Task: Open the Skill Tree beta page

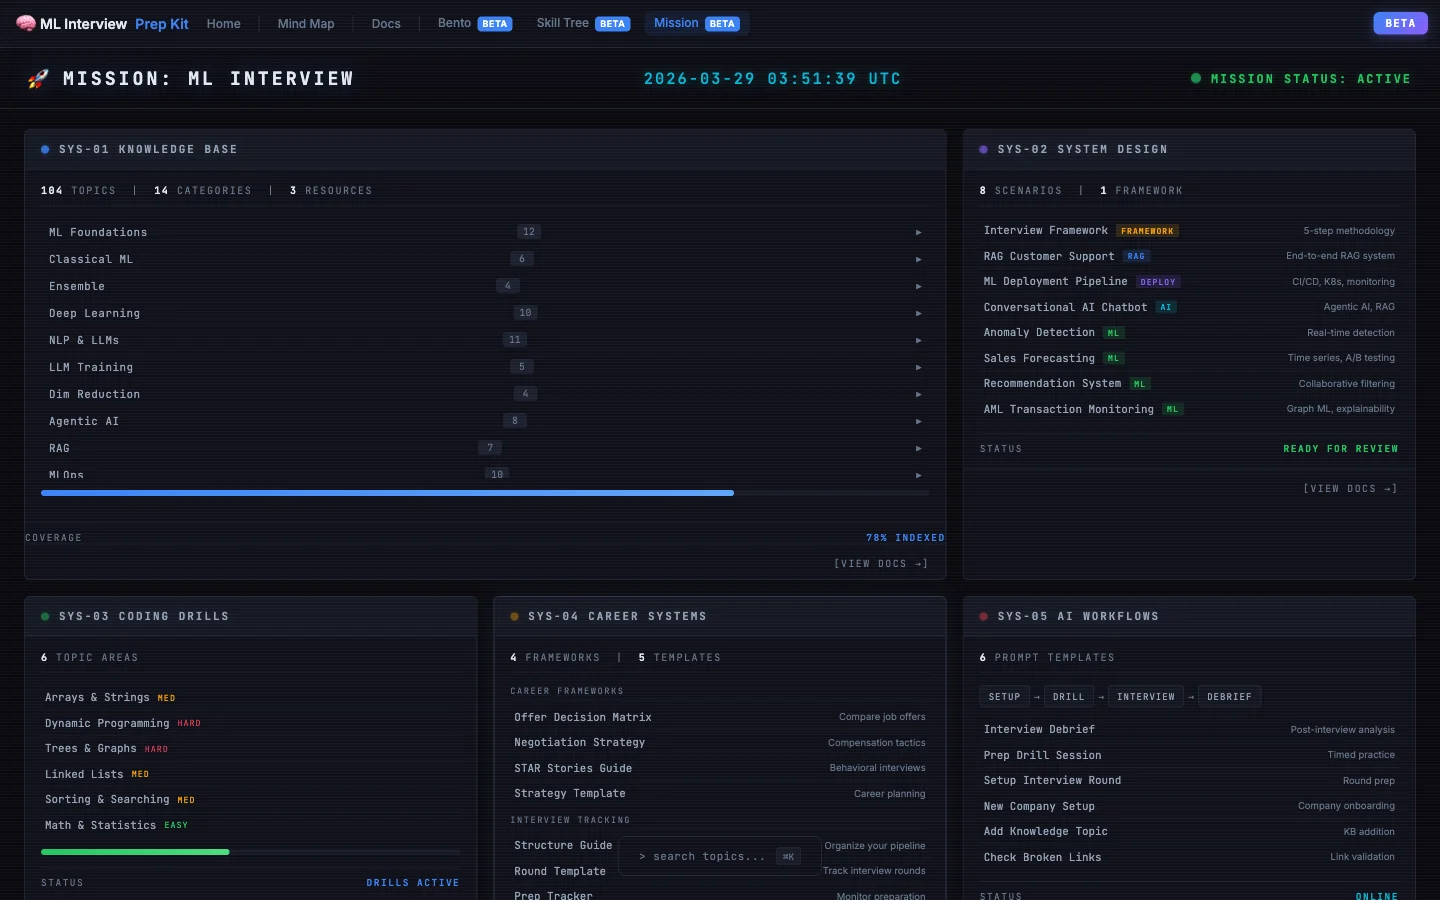Action: 583,23
